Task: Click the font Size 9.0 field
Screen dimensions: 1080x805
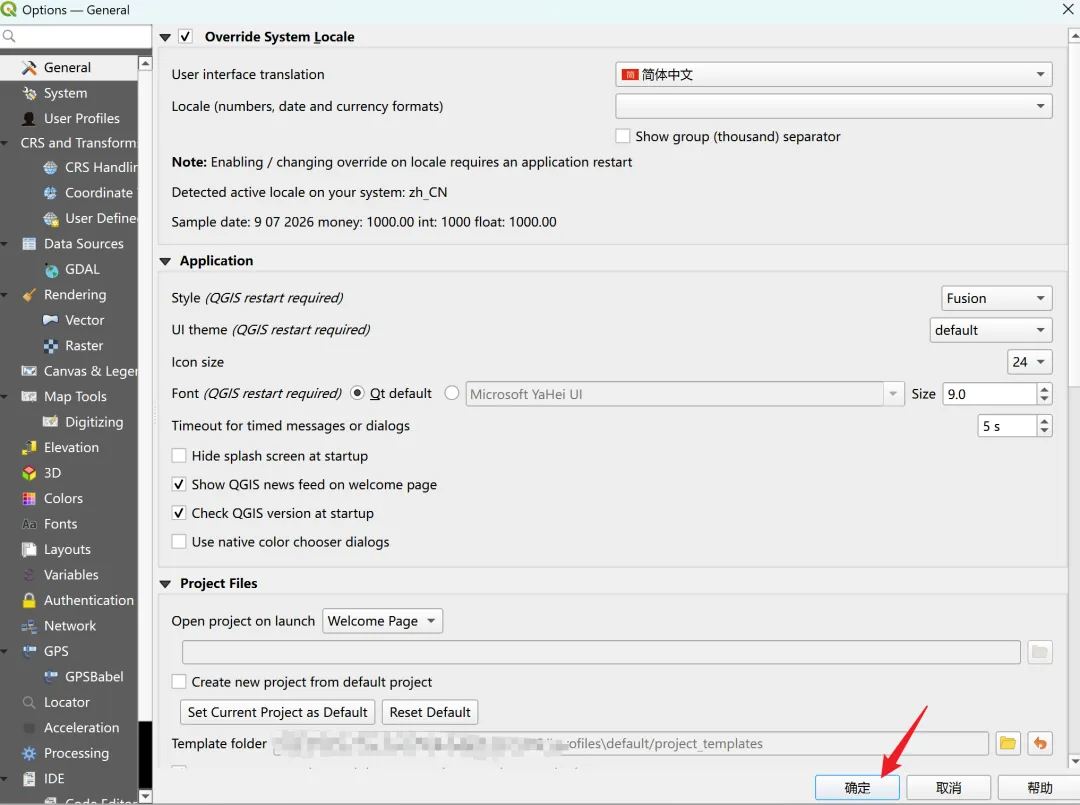Action: click(x=989, y=394)
